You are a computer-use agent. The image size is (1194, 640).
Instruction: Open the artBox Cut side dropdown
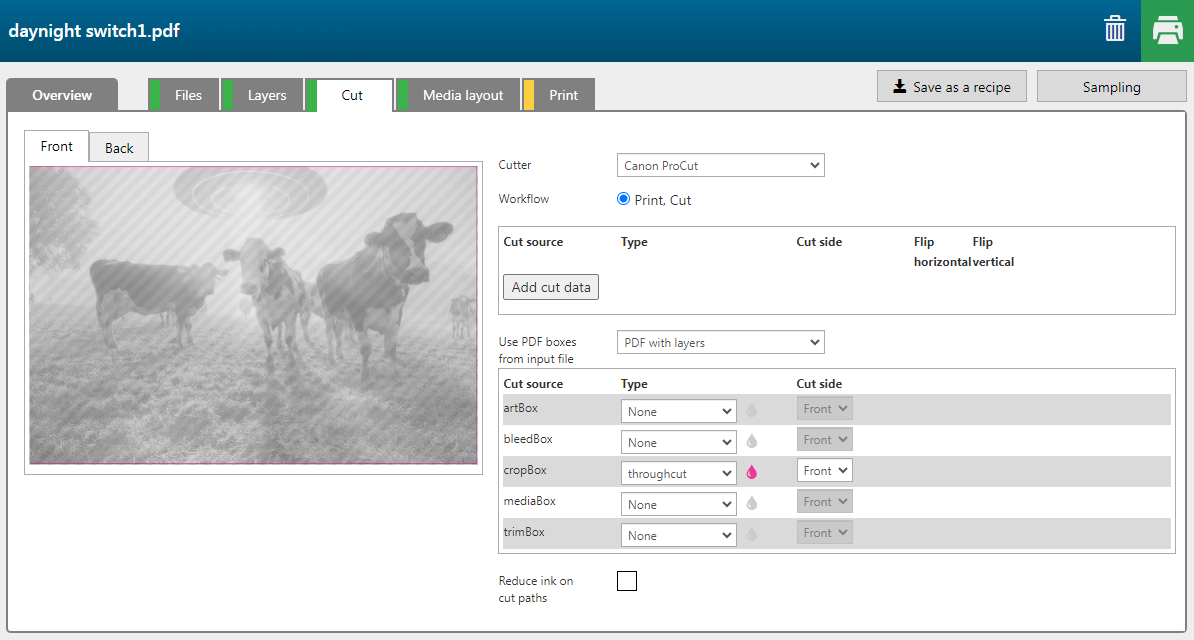click(x=825, y=408)
